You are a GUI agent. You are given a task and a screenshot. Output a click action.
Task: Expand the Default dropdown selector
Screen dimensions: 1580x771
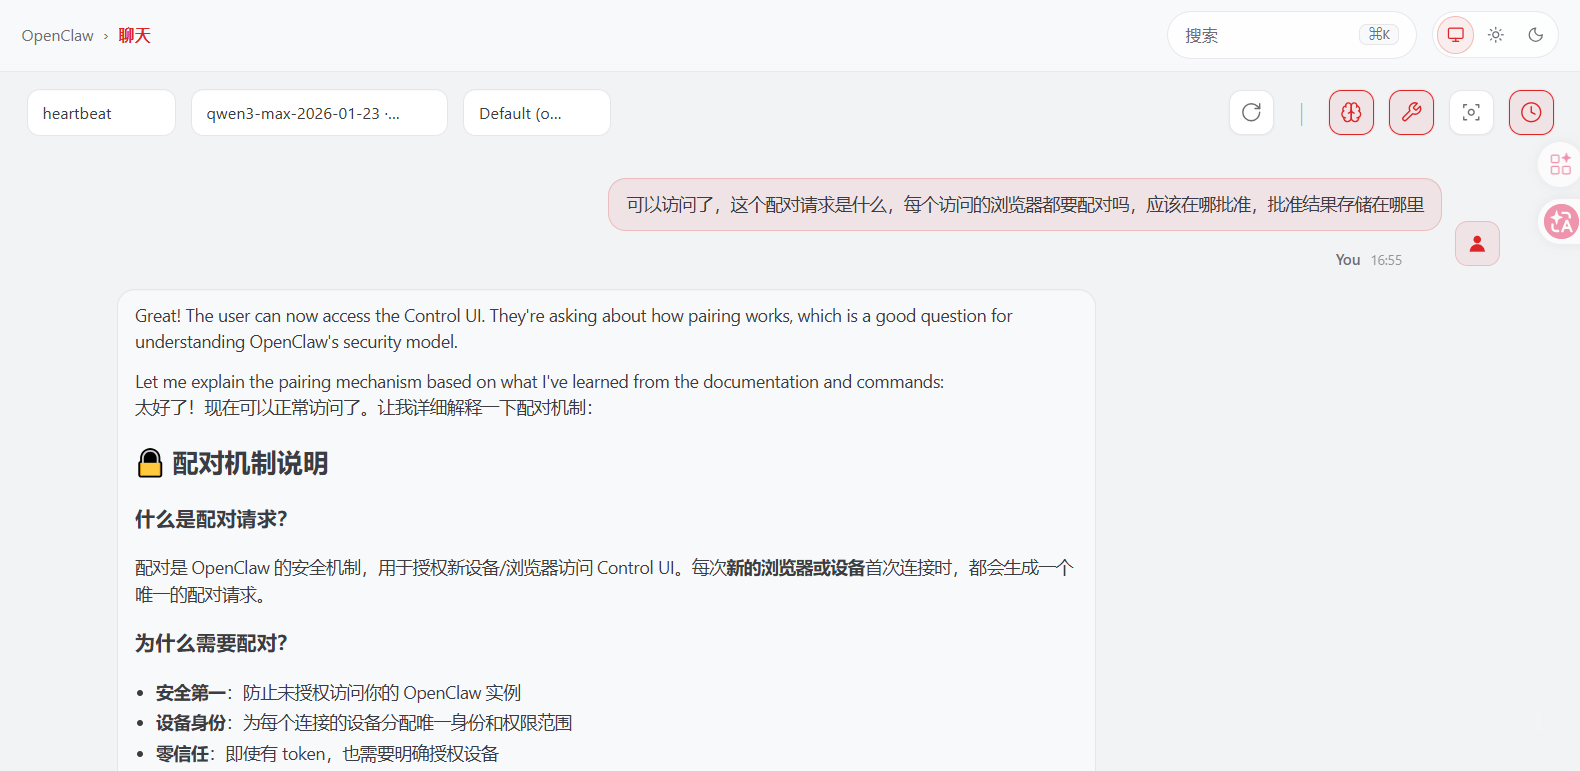pyautogui.click(x=536, y=113)
